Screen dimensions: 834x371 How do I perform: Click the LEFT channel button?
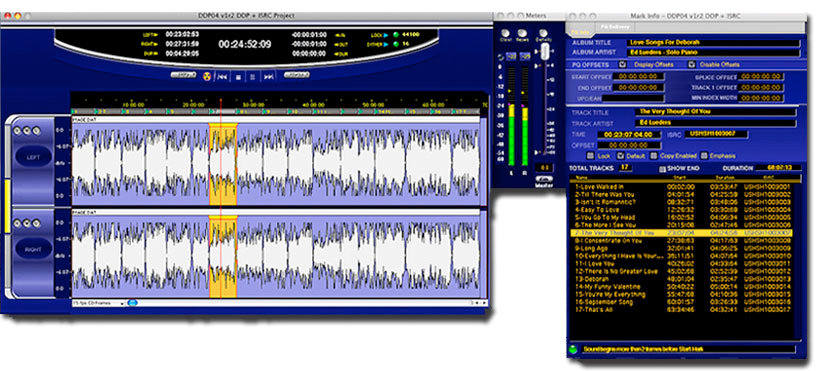pos(33,157)
